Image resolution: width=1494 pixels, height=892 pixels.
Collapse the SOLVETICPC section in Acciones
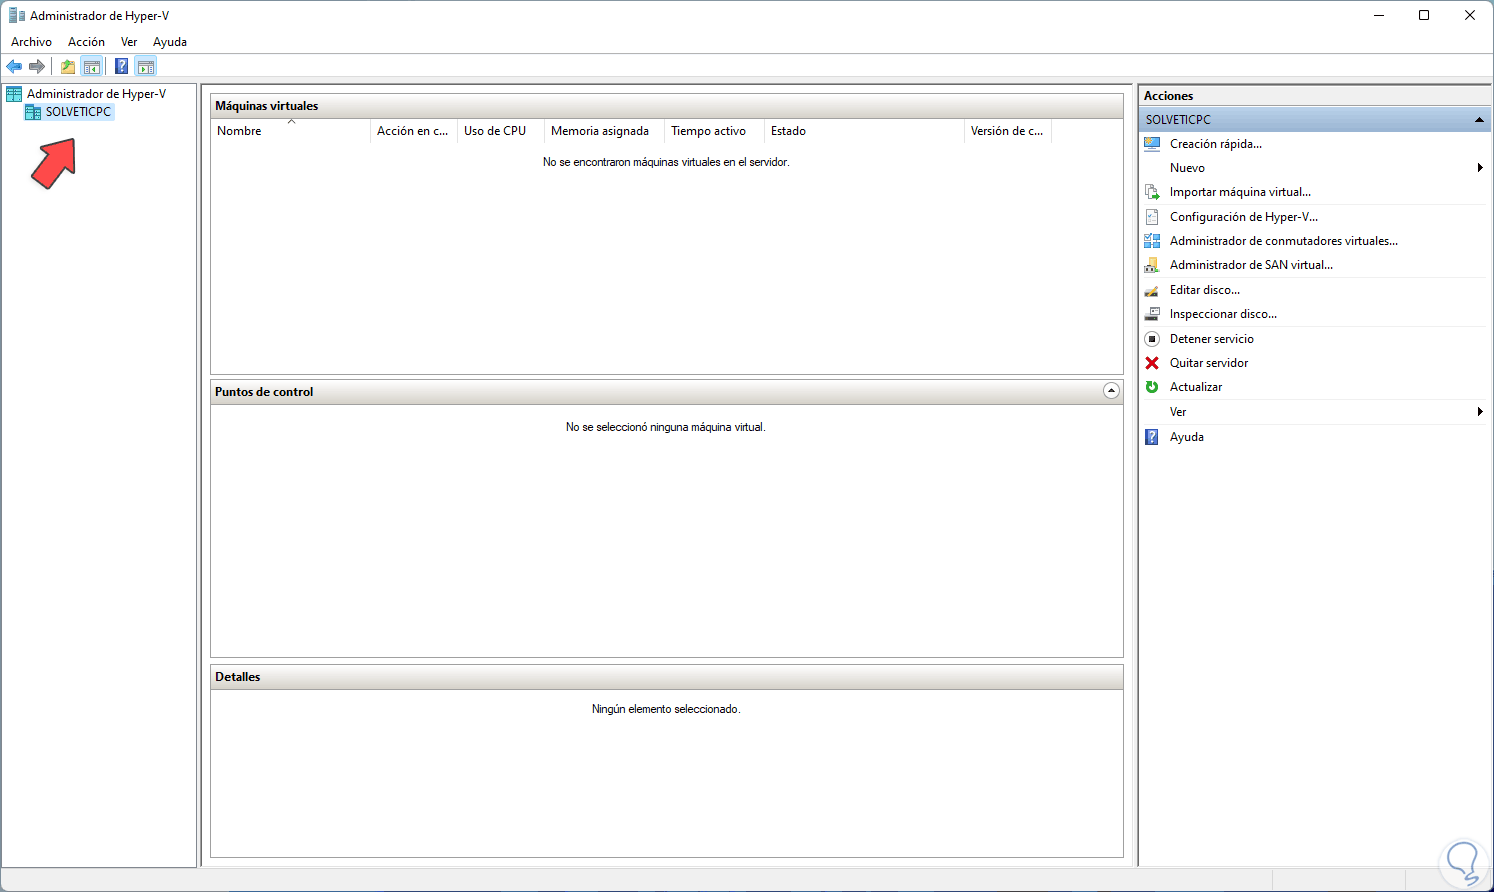(x=1479, y=120)
